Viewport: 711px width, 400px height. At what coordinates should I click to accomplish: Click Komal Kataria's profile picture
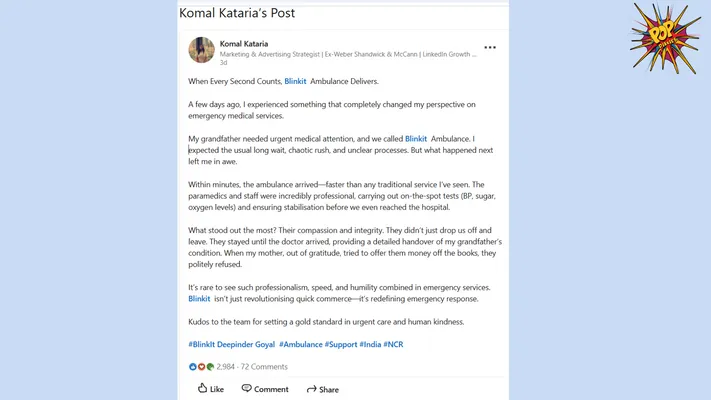pos(201,50)
